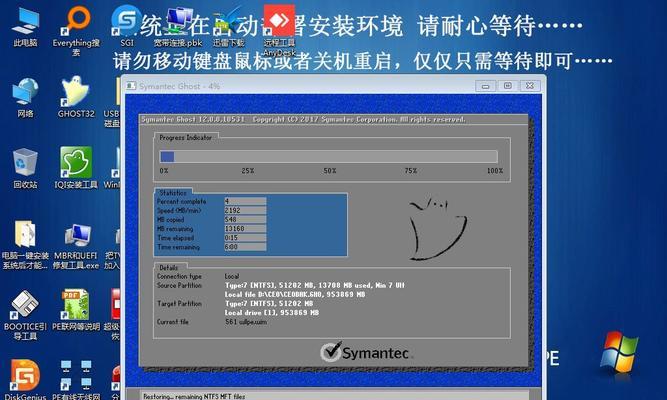Maximize the Symantec Ghost window

coord(507,86)
